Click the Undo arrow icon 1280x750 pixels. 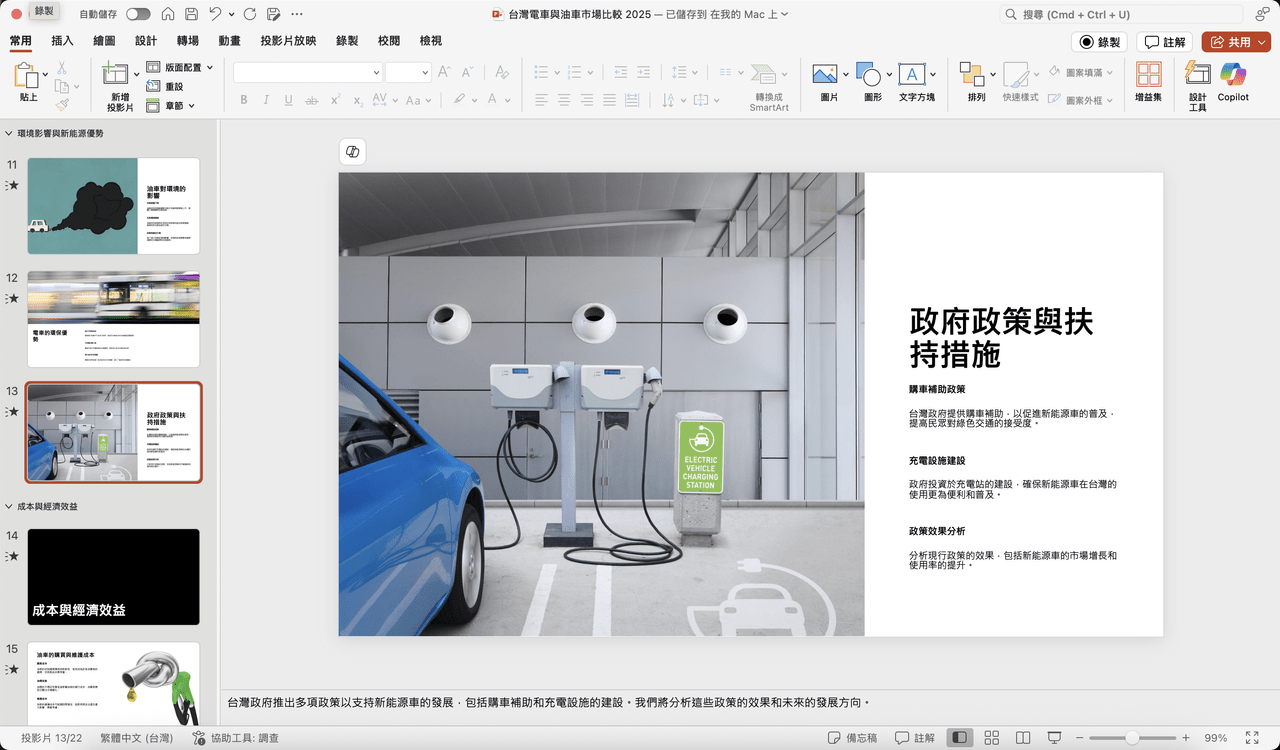[216, 14]
